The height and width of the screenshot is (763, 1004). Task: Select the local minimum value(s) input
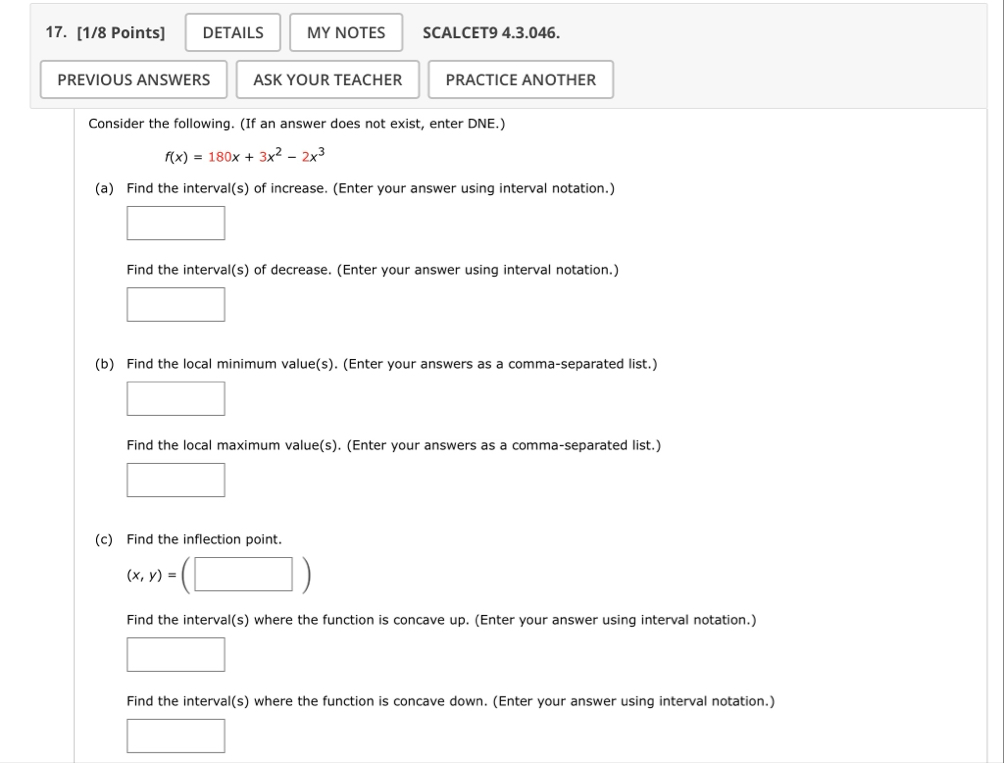tap(175, 398)
